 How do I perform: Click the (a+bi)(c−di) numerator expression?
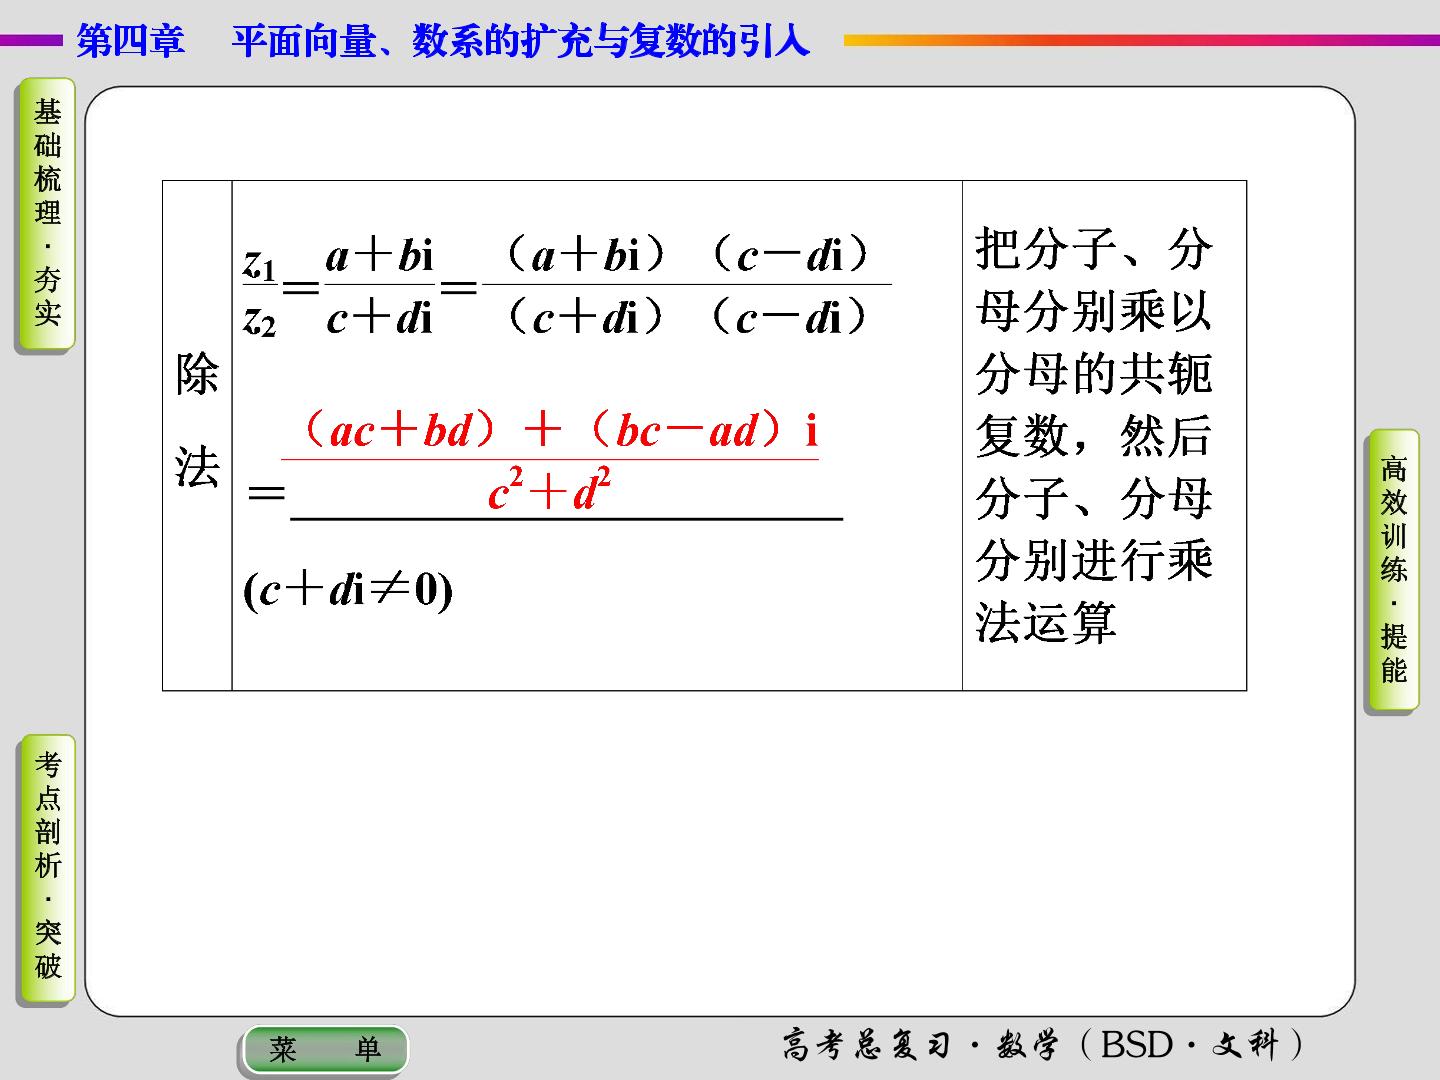[687, 256]
